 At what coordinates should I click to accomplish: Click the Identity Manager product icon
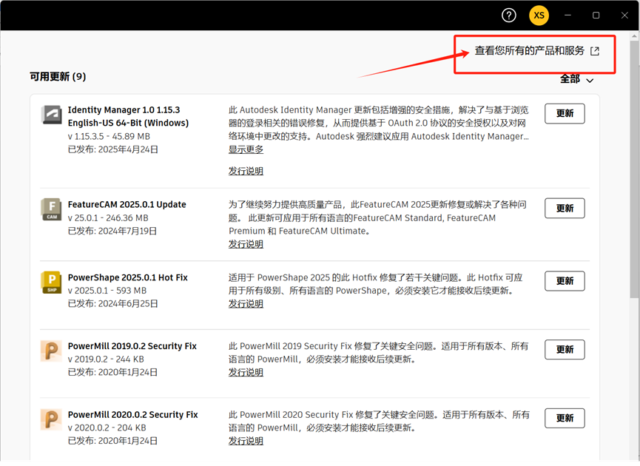tap(52, 115)
